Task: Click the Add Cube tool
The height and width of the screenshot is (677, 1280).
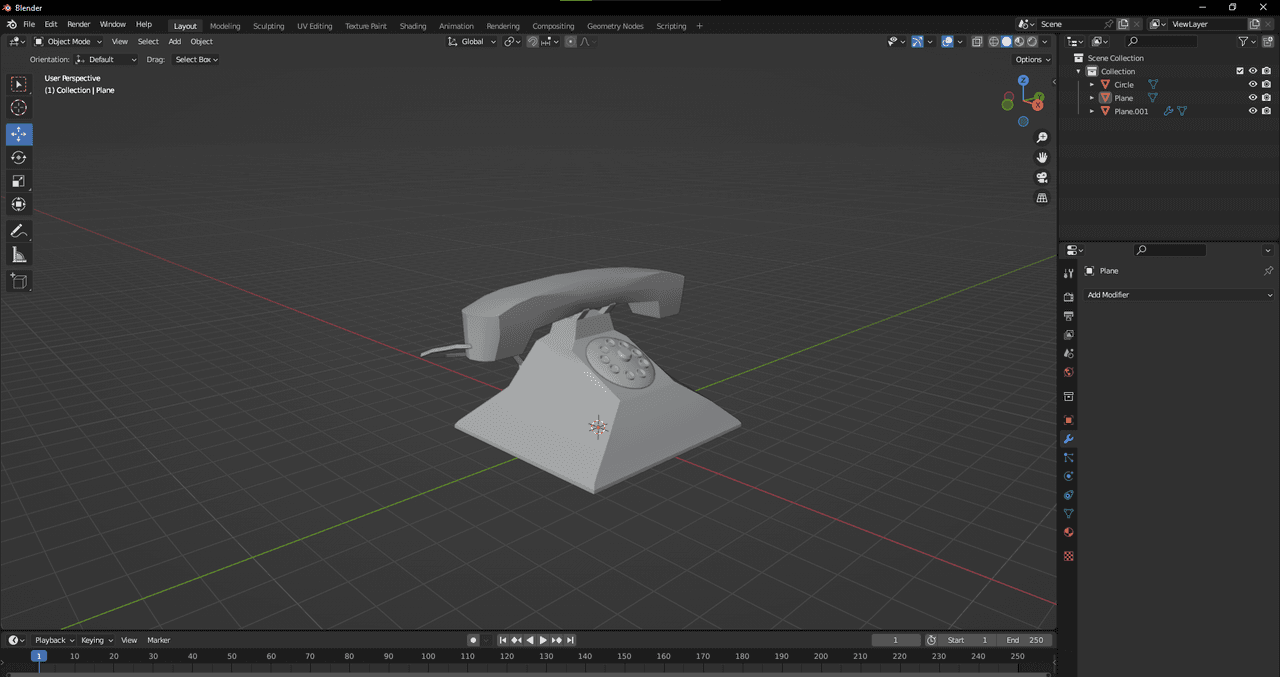Action: 19,281
